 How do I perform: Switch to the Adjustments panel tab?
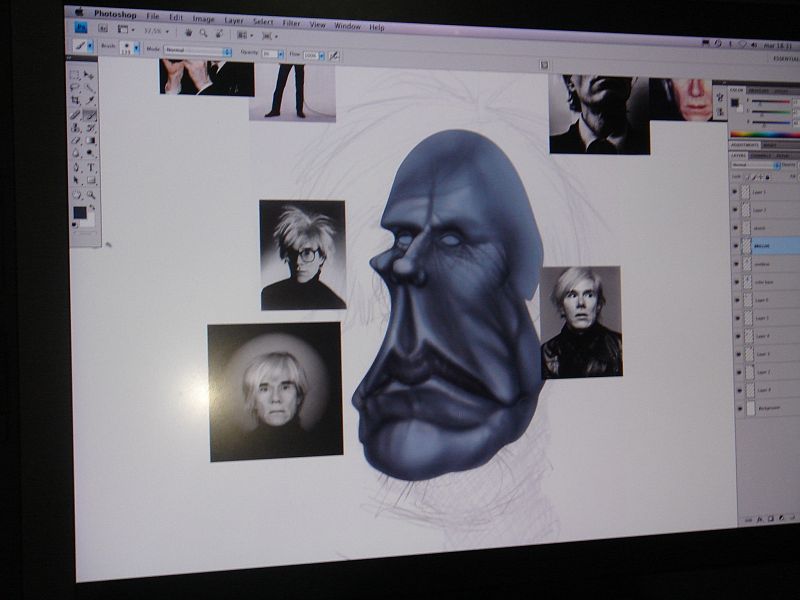(745, 145)
